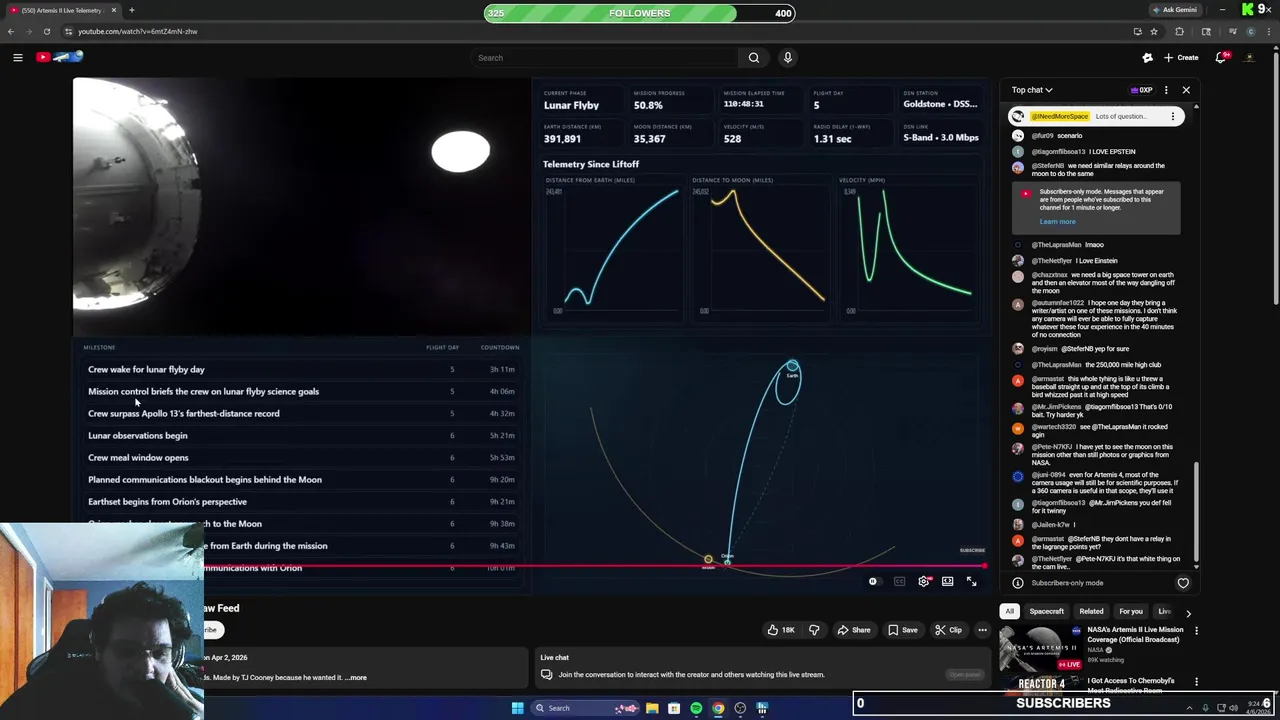Click the Open panel button for live chat
Image resolution: width=1280 pixels, height=720 pixels.
(965, 674)
